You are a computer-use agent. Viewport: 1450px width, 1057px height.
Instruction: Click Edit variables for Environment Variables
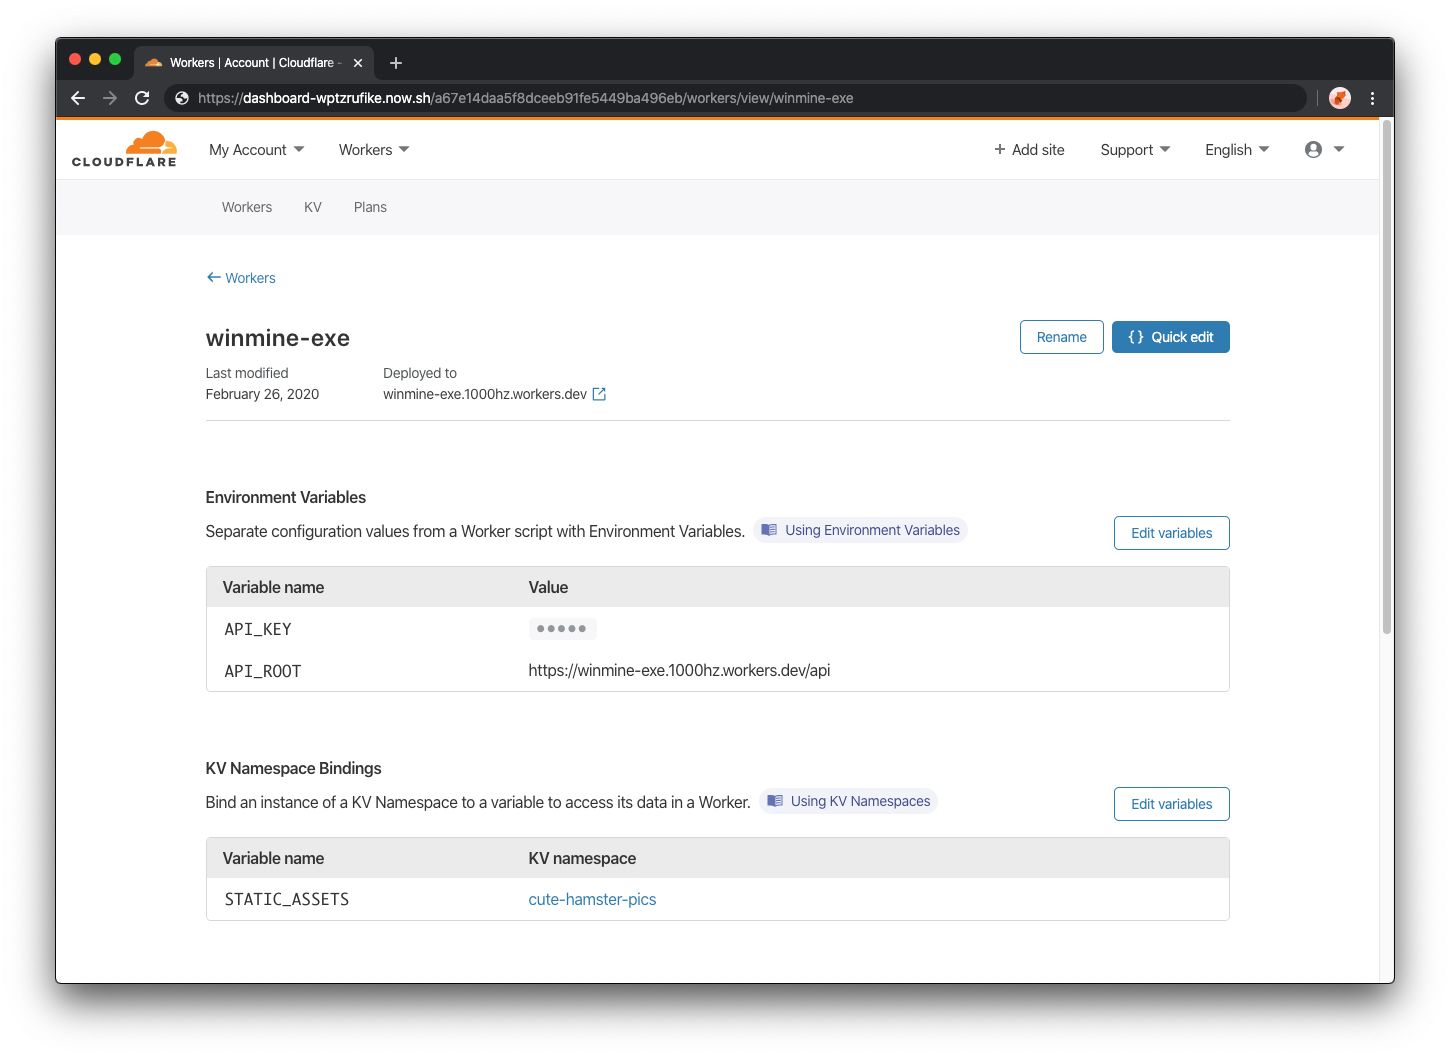click(x=1171, y=532)
